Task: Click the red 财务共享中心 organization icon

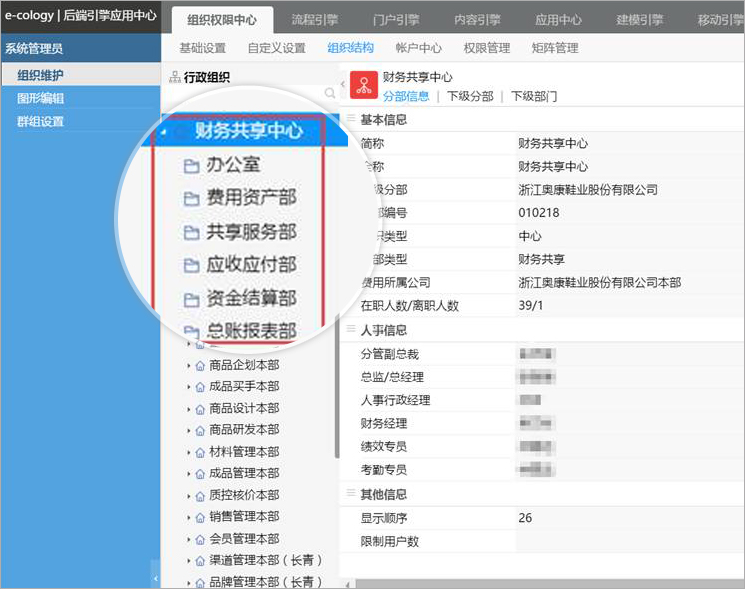Action: [x=365, y=85]
